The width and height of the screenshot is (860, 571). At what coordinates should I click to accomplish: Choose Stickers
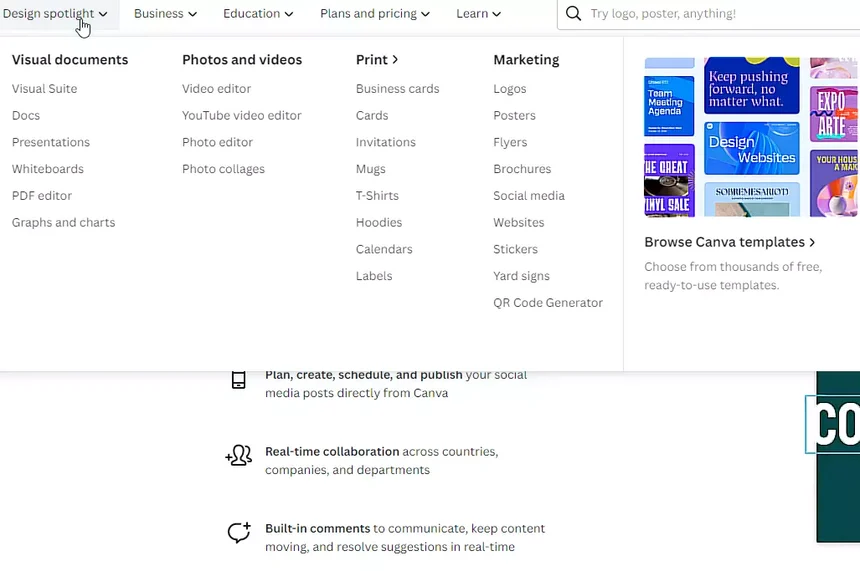[516, 249]
